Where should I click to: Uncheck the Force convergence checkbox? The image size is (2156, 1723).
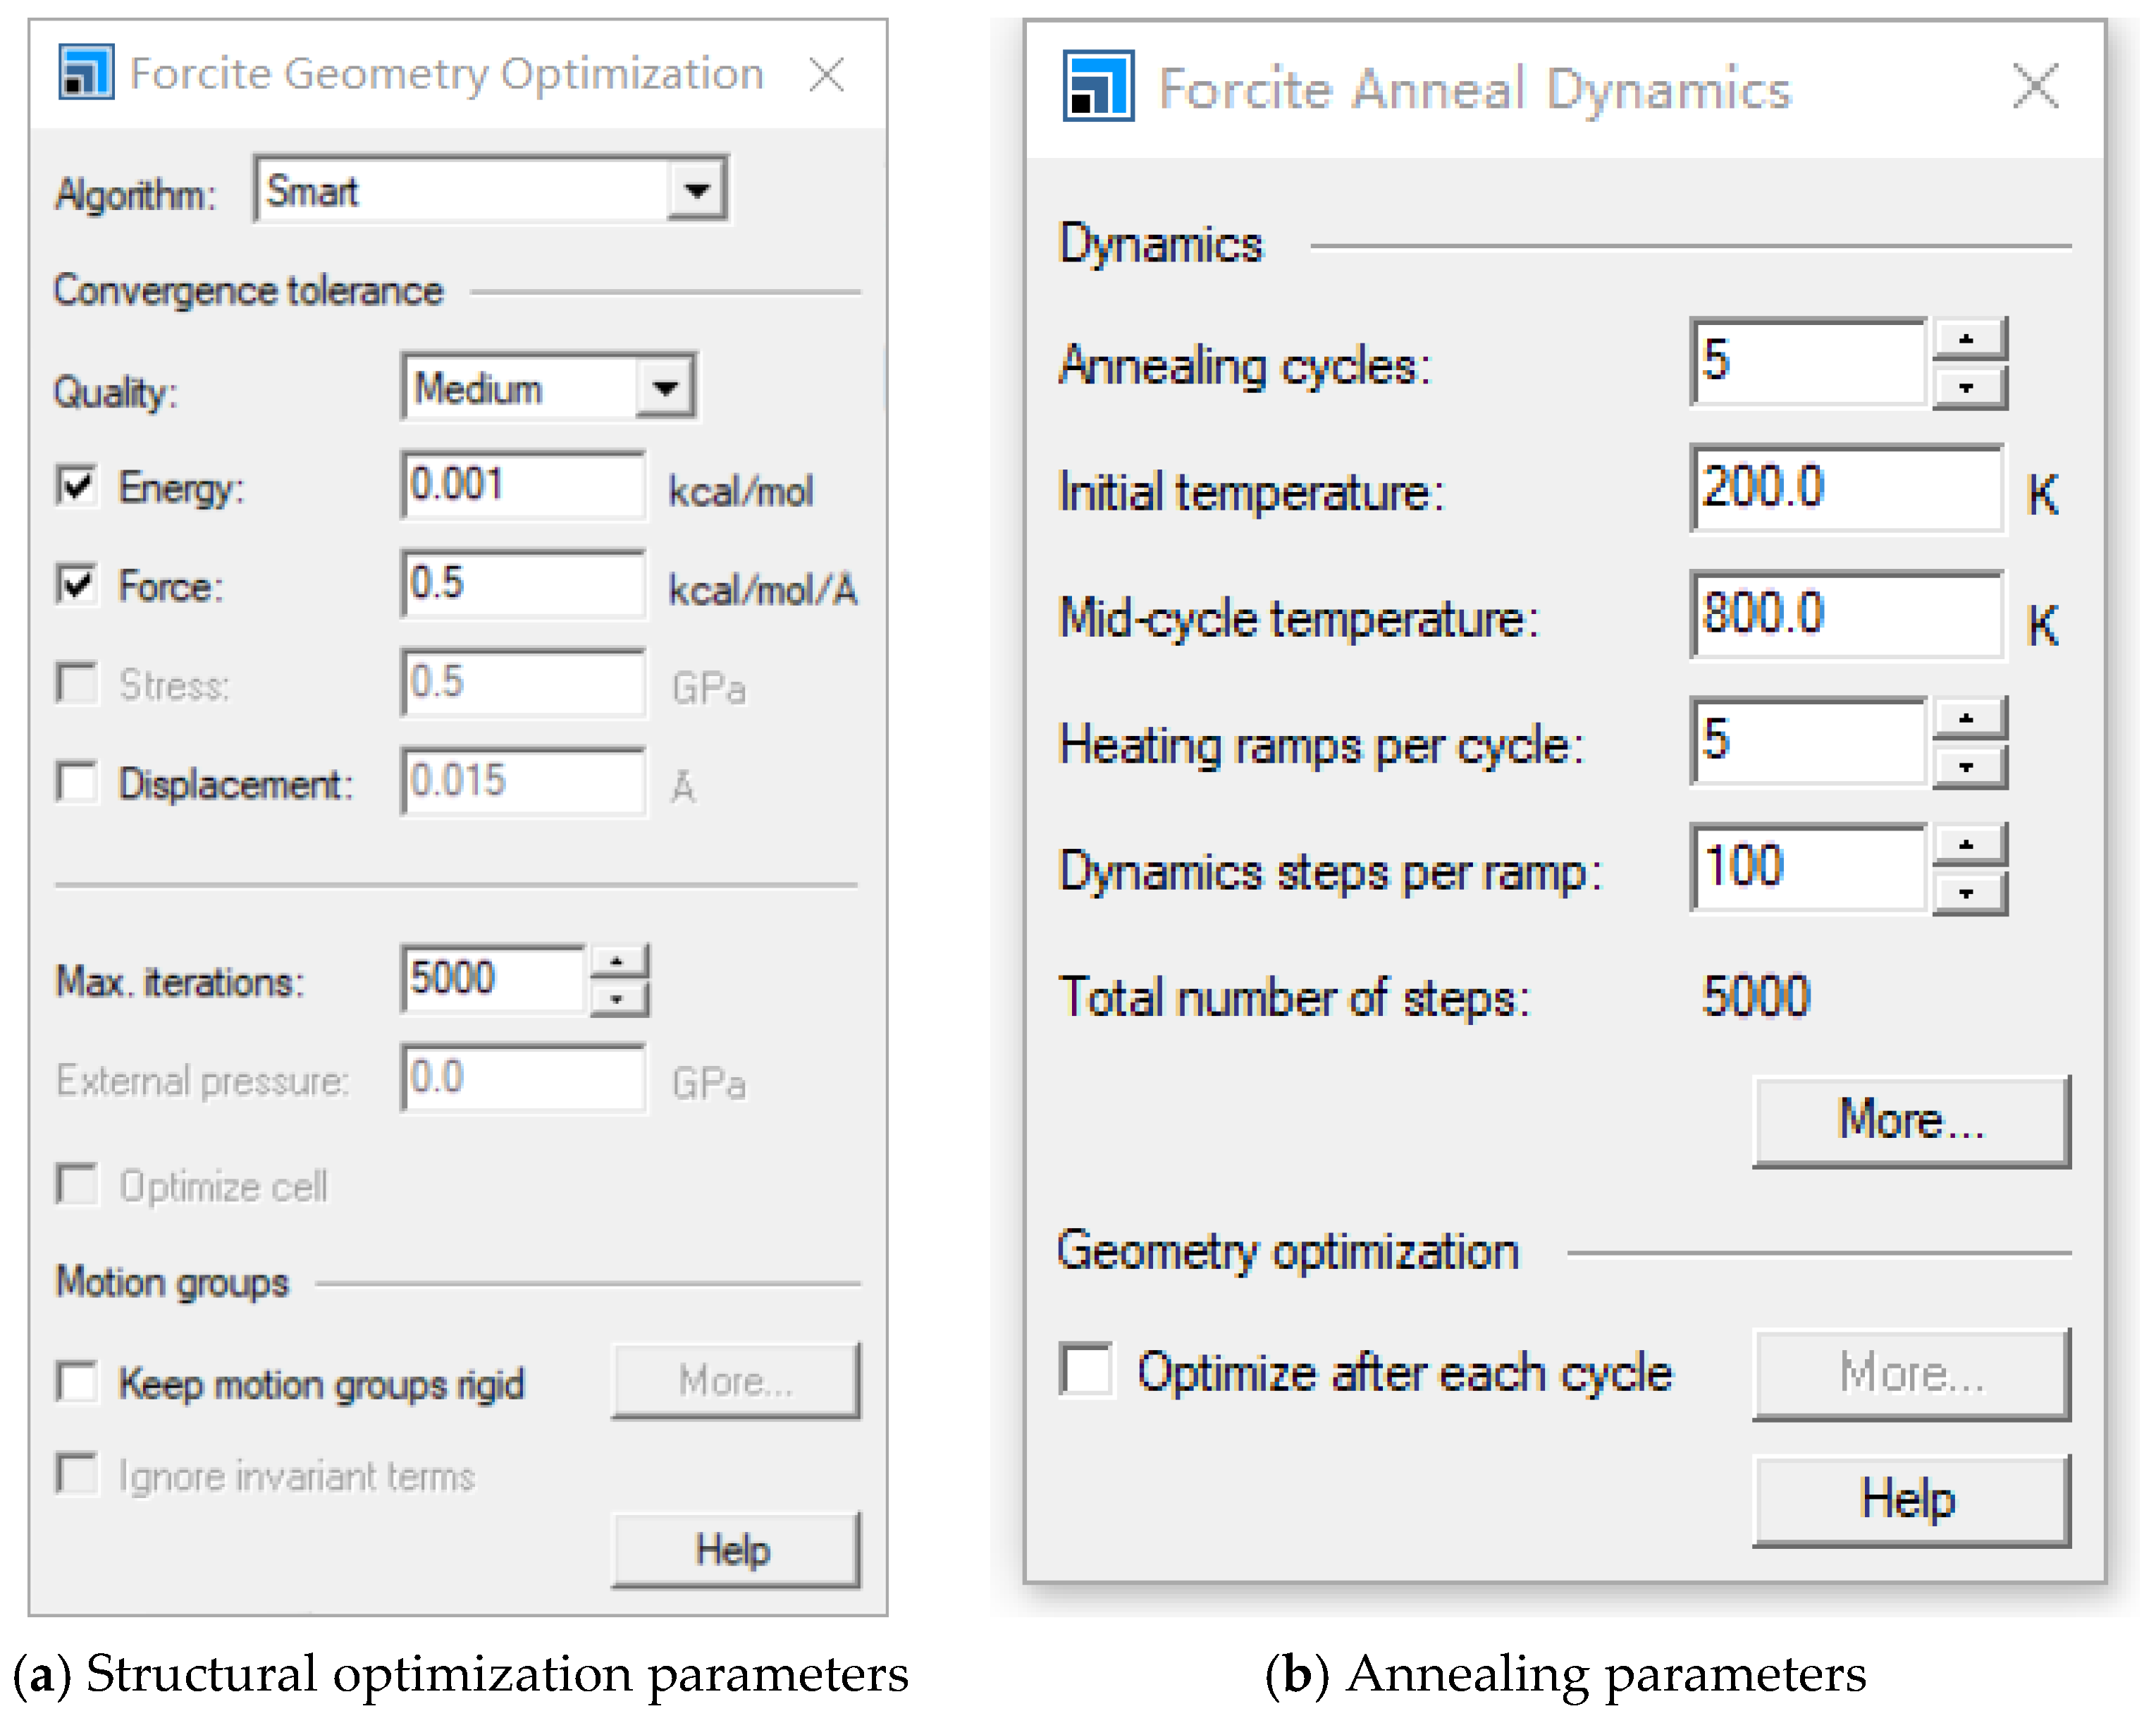(x=77, y=584)
